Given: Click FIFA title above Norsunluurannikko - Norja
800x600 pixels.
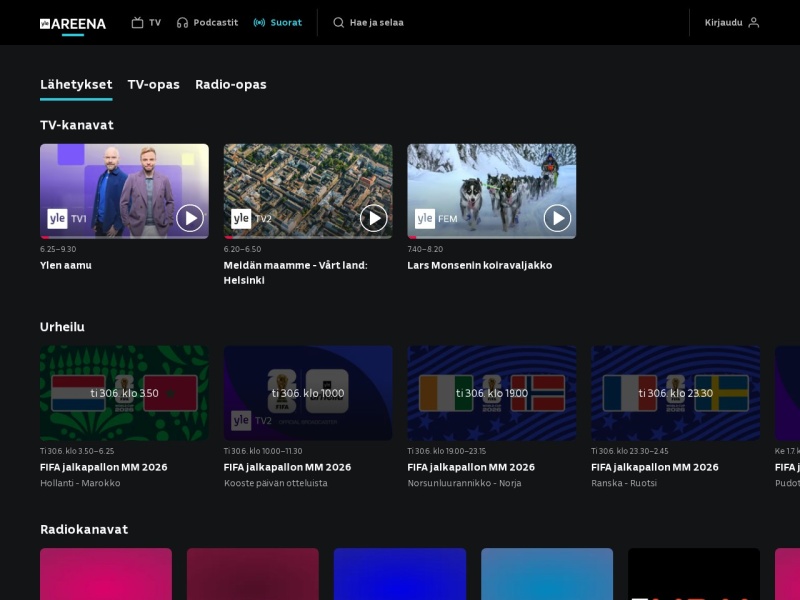Looking at the screenshot, I should [471, 467].
